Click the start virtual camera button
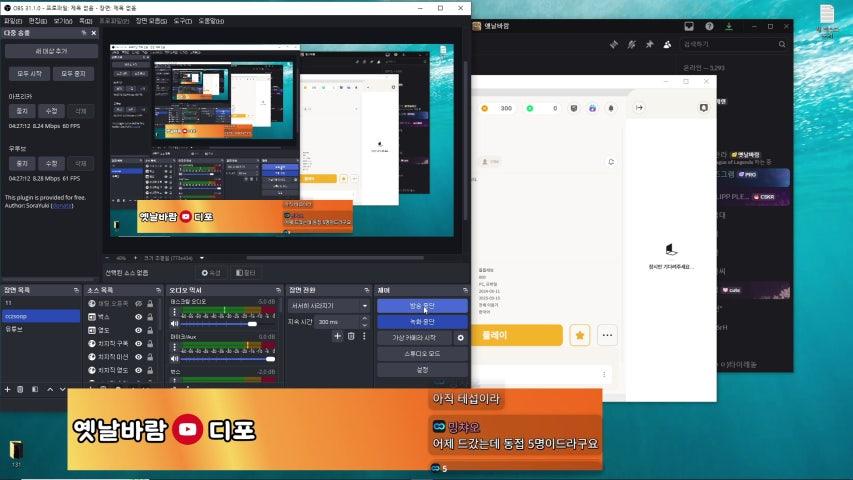The width and height of the screenshot is (853, 480). (415, 338)
